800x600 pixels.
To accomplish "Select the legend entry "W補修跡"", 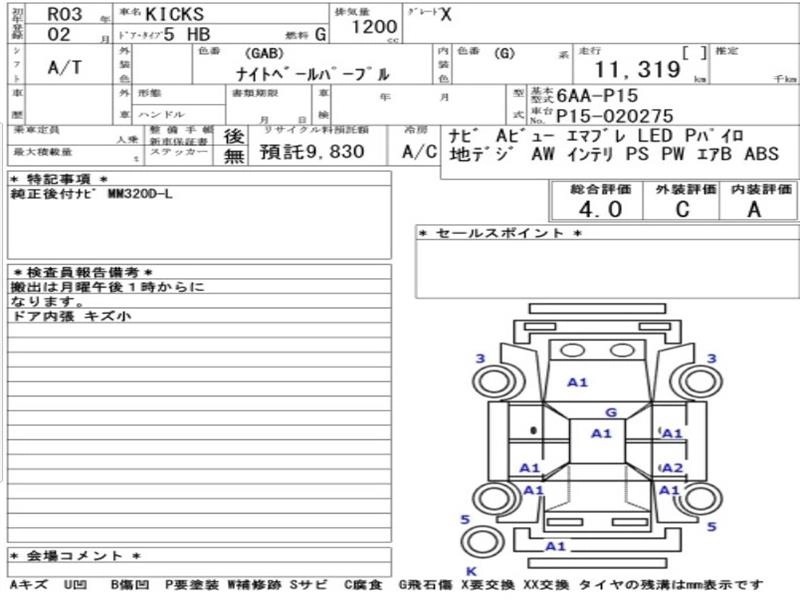I will coord(254,585).
